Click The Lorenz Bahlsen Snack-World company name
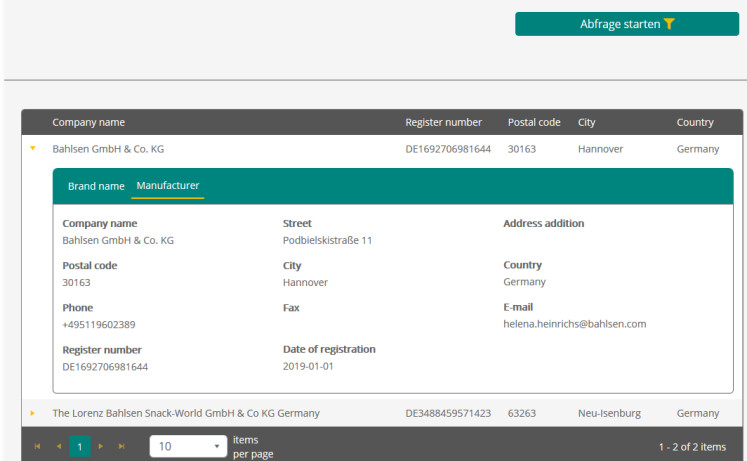This screenshot has height=461, width=747. click(186, 413)
